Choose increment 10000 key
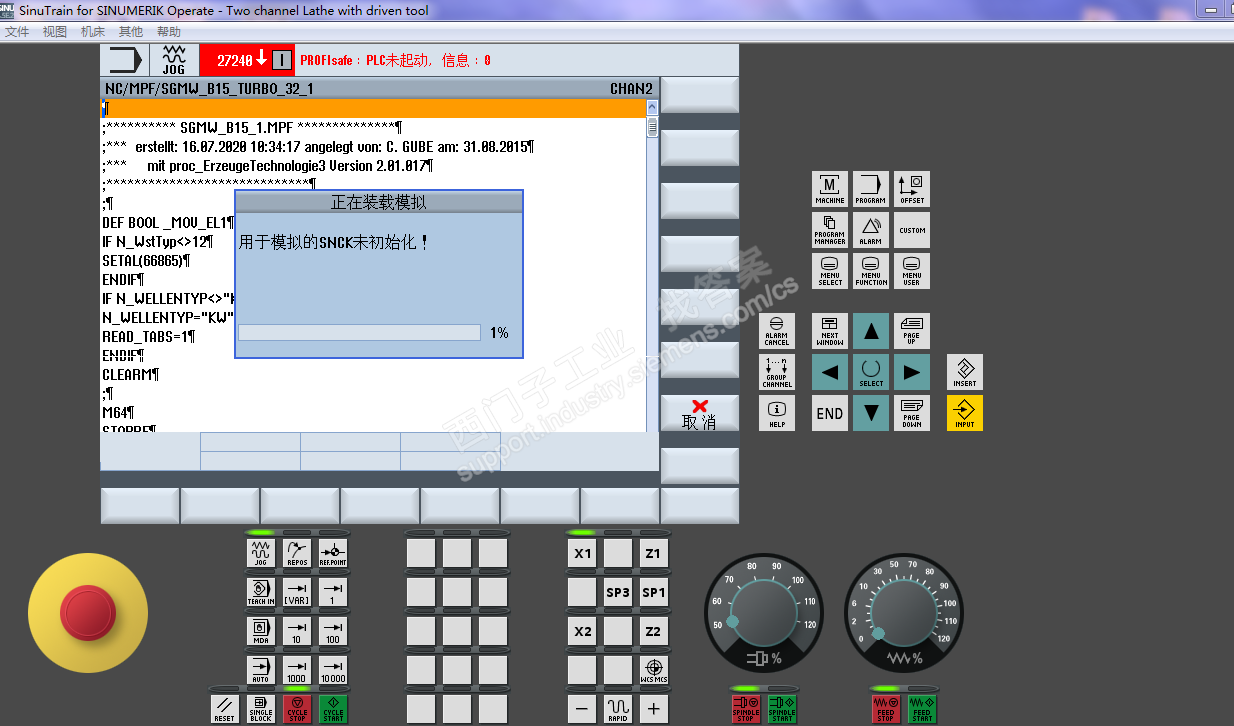The image size is (1234, 726). pos(333,670)
